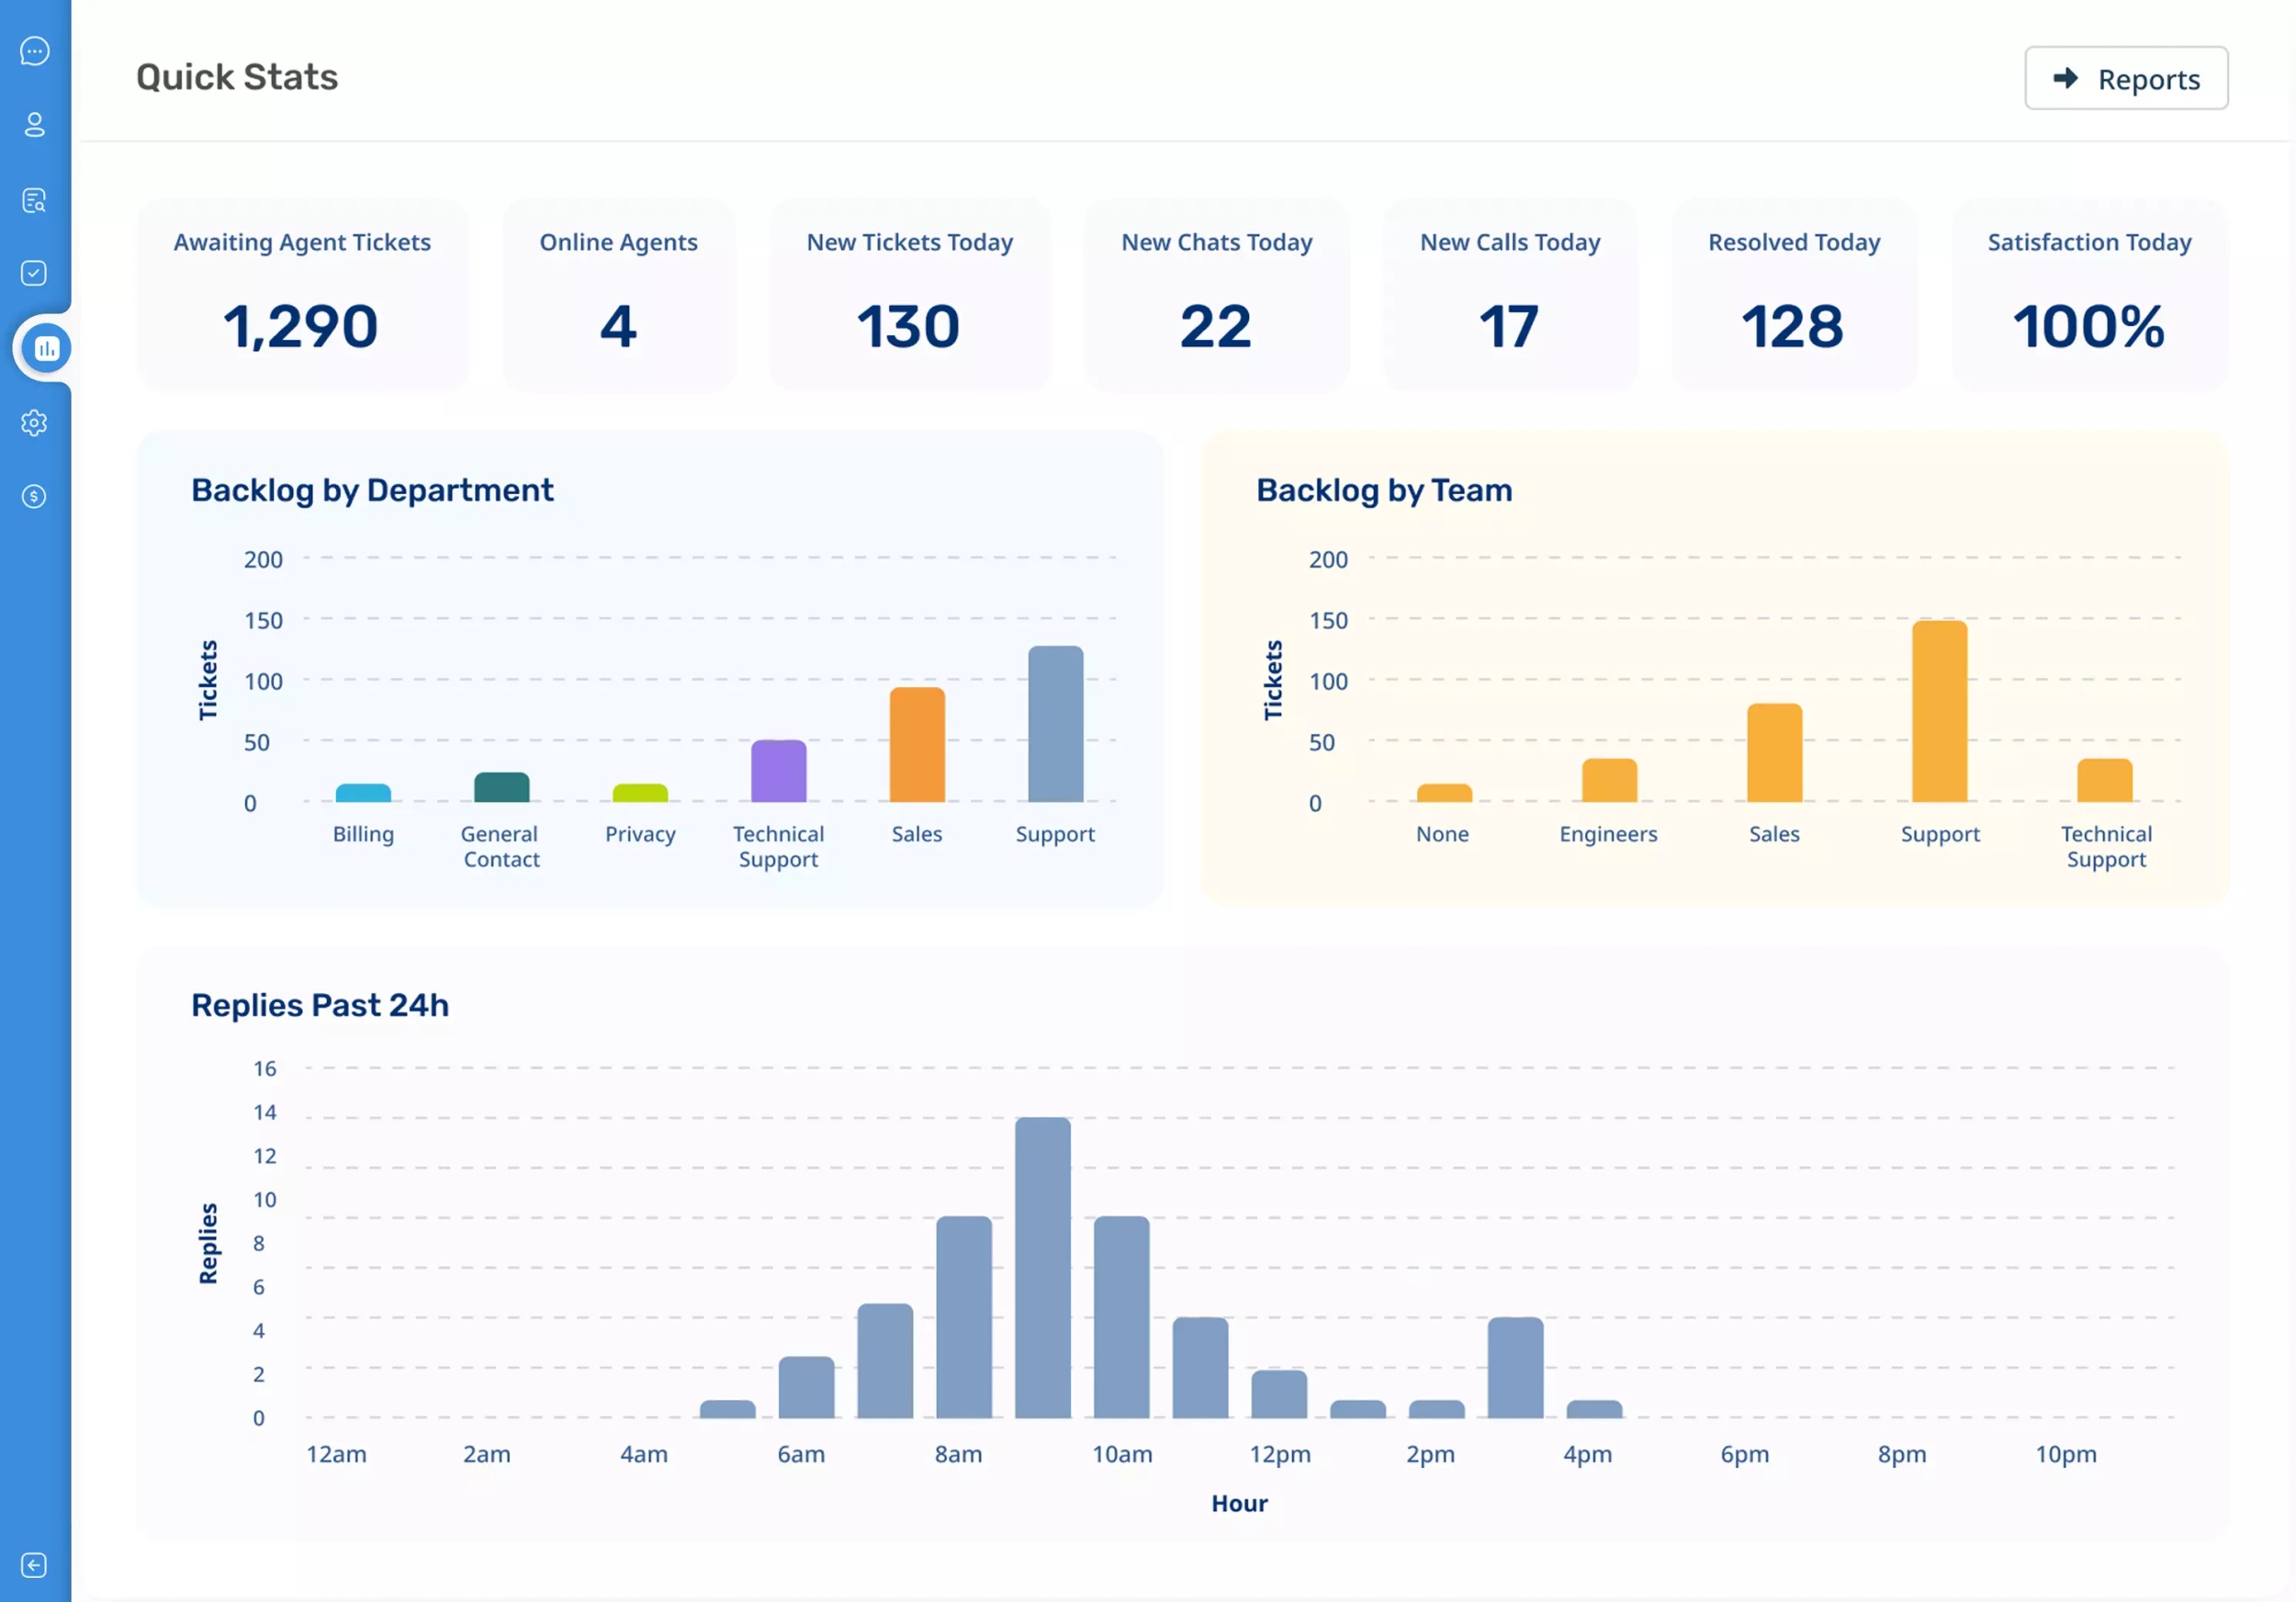
Task: Click the tallest bar in Replies Past 24h
Action: (1042, 1267)
